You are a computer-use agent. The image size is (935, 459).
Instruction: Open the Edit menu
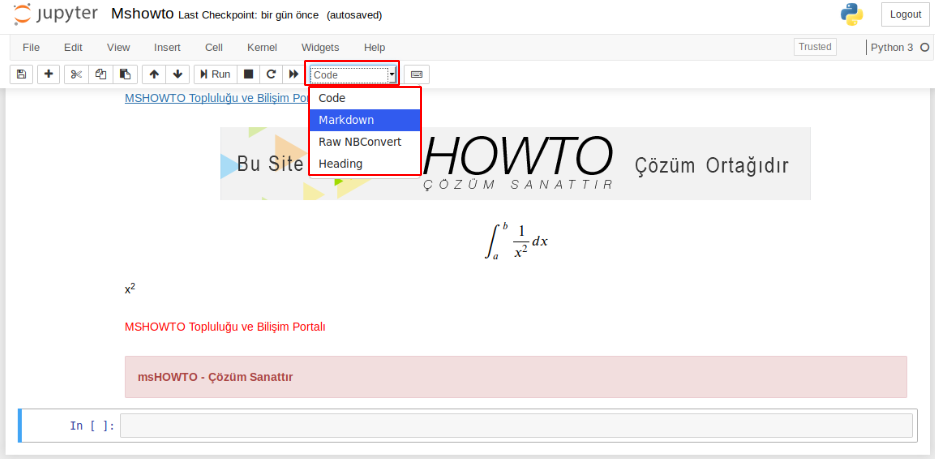73,48
